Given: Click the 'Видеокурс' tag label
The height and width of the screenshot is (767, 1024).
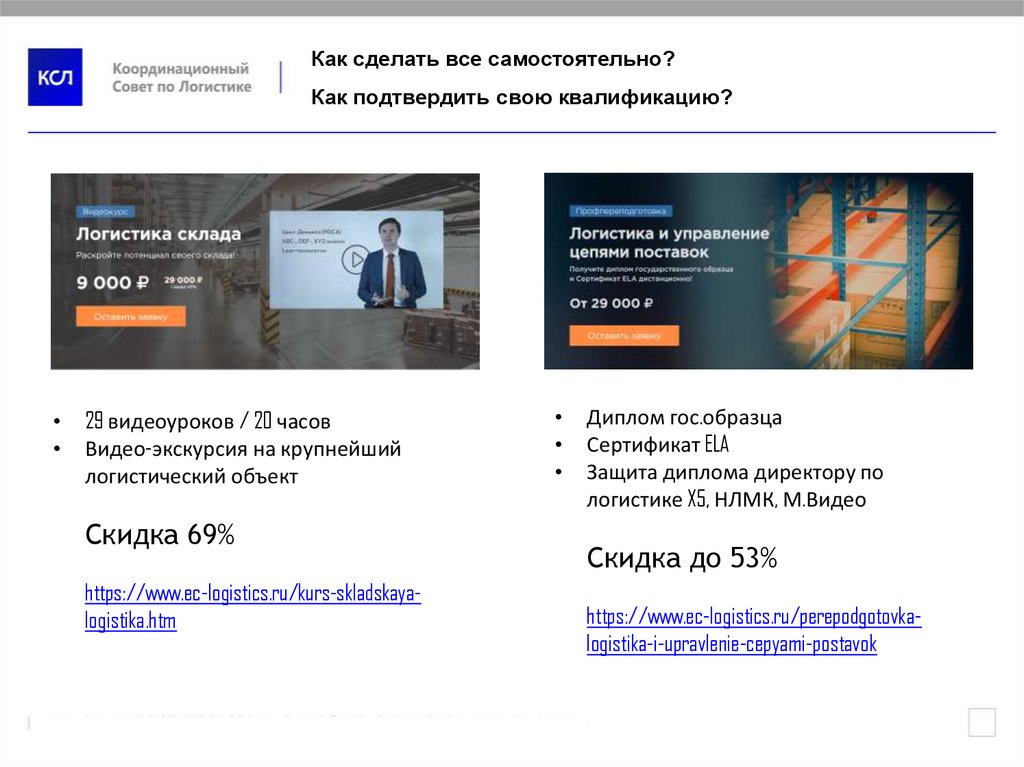Looking at the screenshot, I should click(105, 211).
